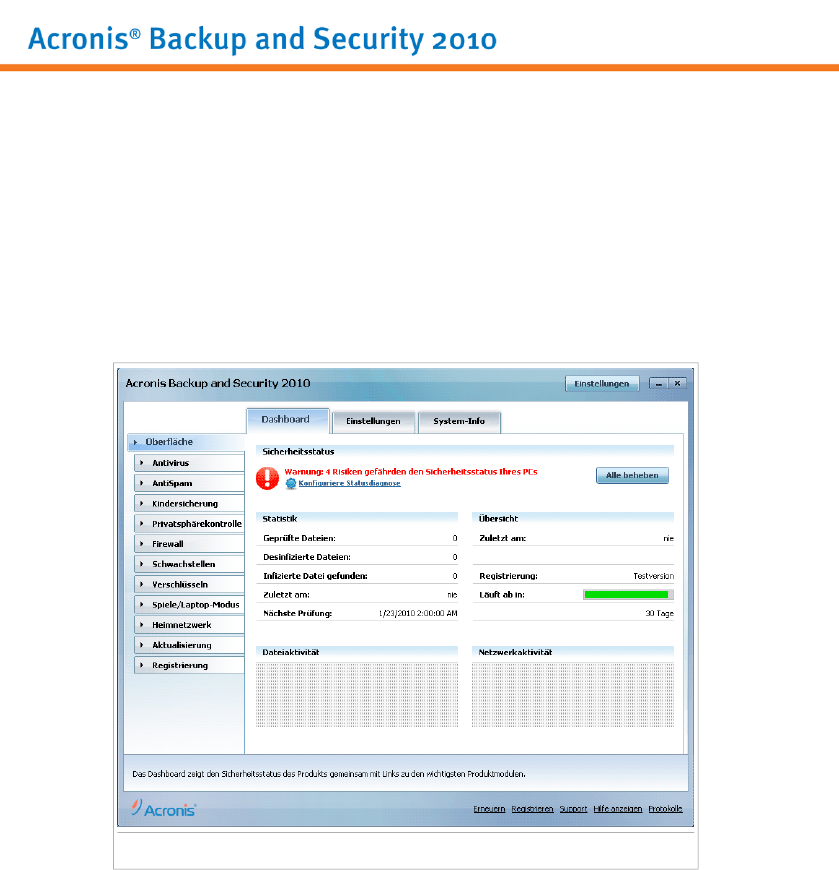
Task: Click the Sicherheitsstatus section header
Action: point(465,452)
